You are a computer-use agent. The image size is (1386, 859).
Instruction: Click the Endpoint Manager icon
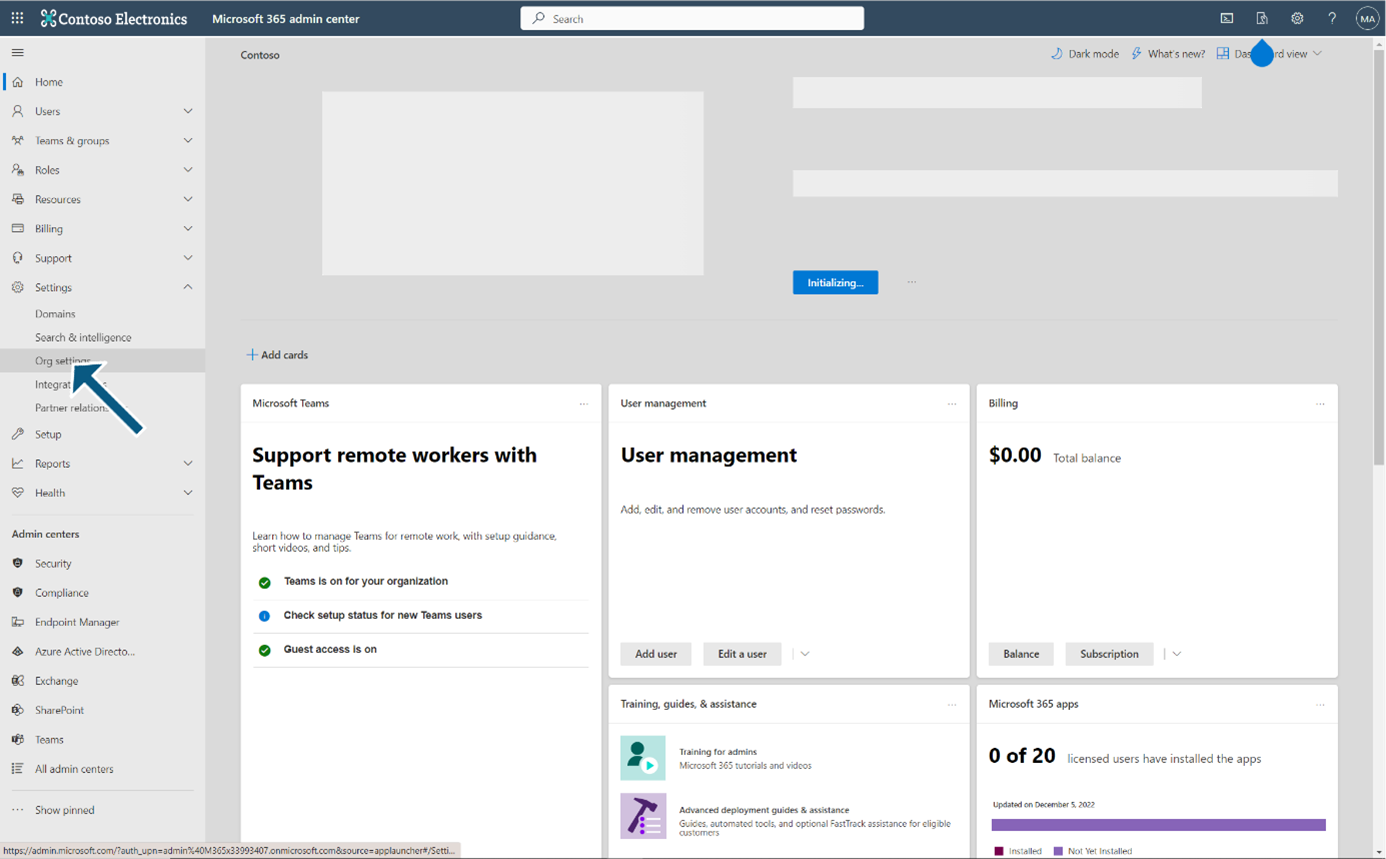[x=17, y=622]
